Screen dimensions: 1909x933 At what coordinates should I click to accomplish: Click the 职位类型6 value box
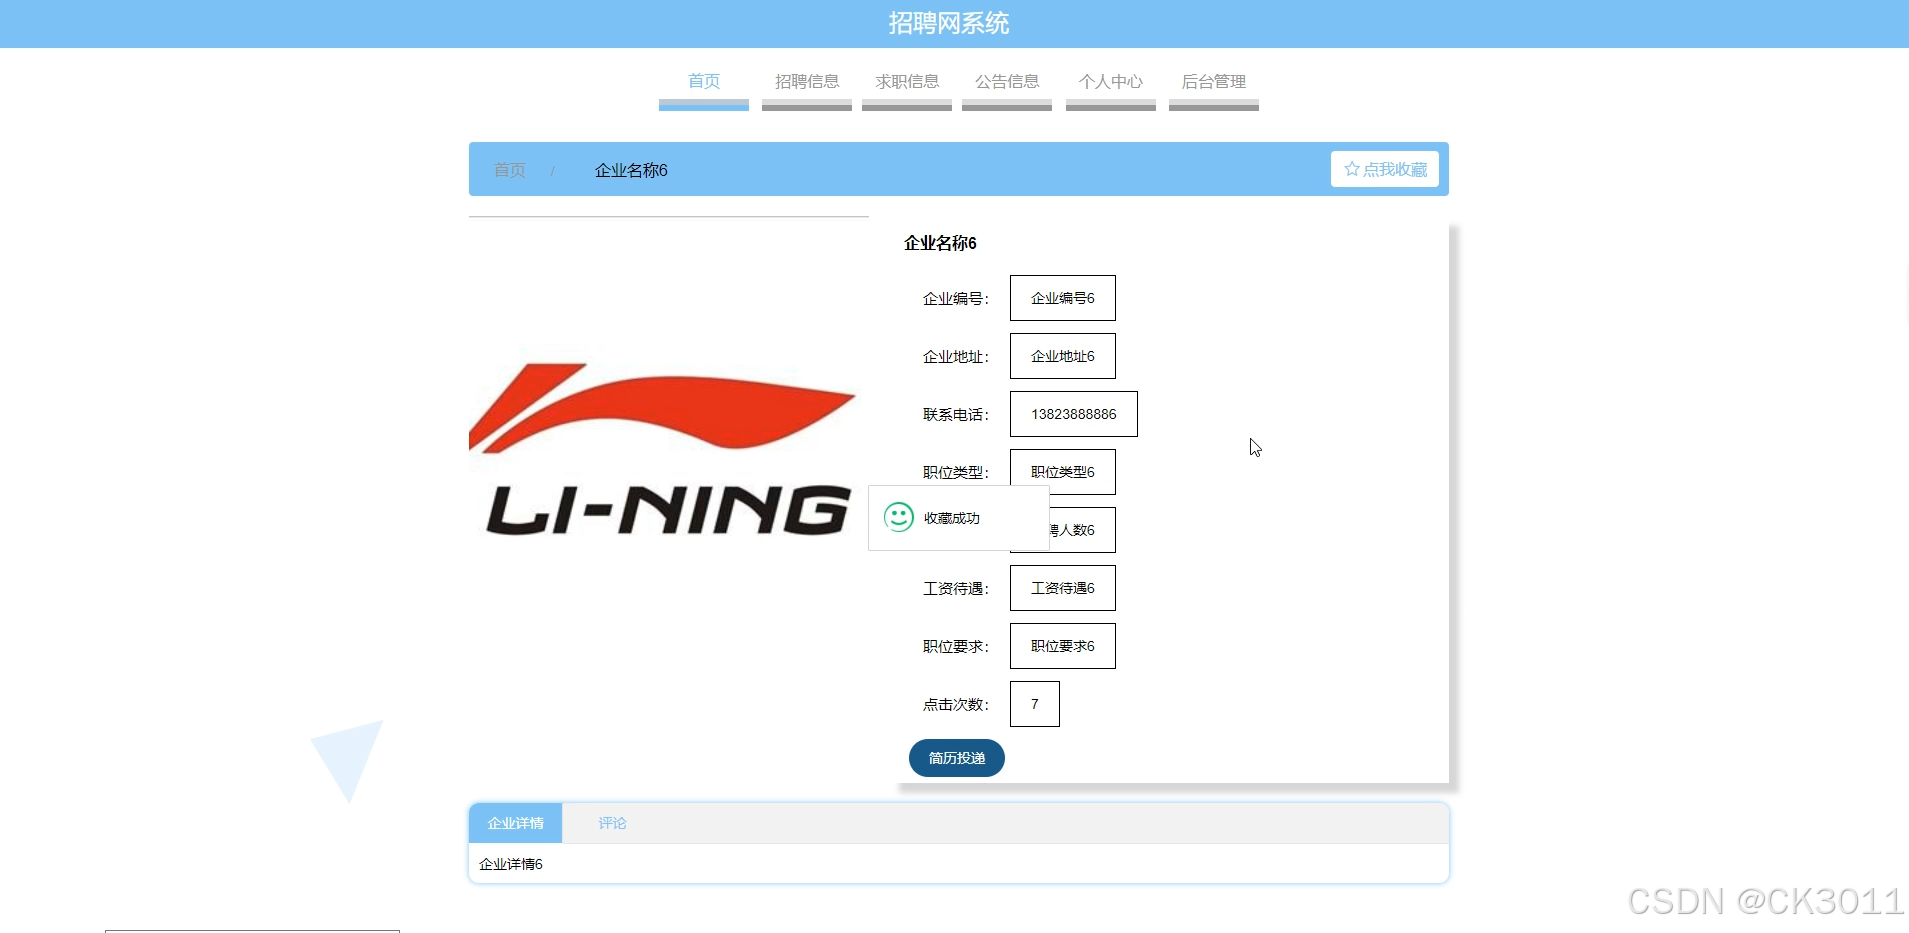(1063, 472)
